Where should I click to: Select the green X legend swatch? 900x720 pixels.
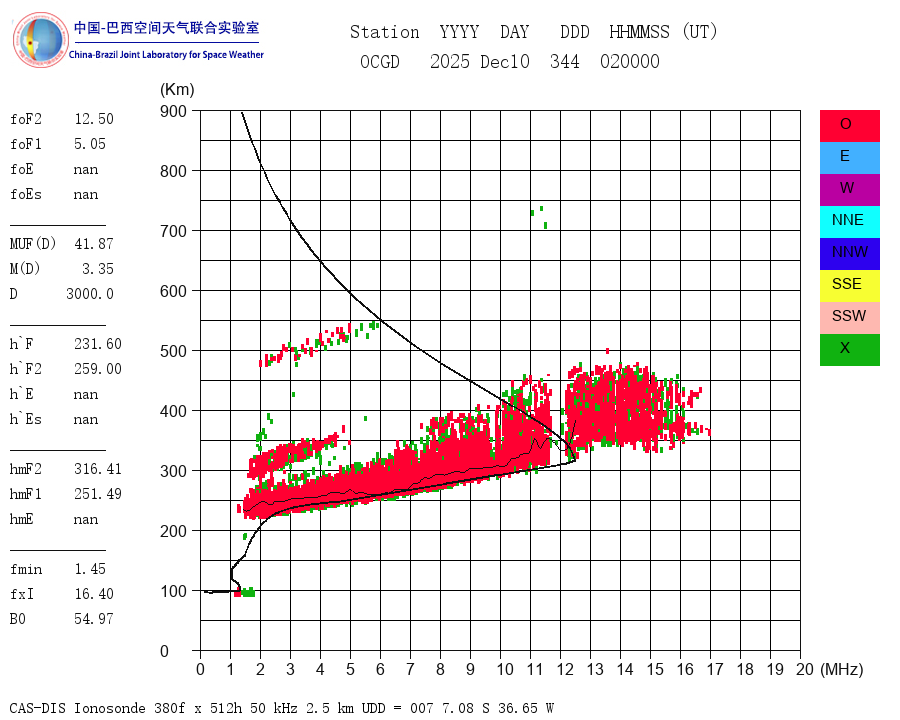click(x=849, y=350)
